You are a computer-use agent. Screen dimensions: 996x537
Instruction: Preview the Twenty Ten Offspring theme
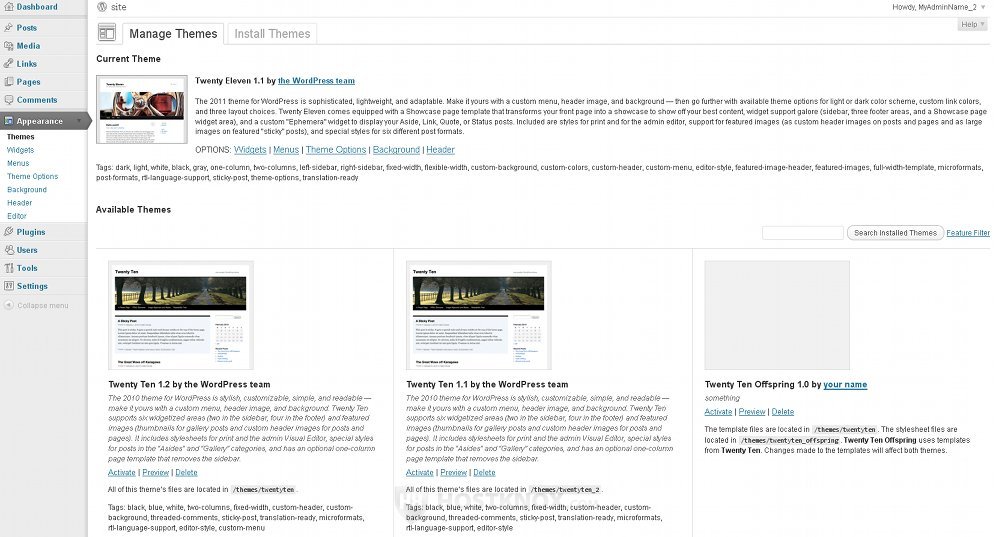(x=752, y=412)
